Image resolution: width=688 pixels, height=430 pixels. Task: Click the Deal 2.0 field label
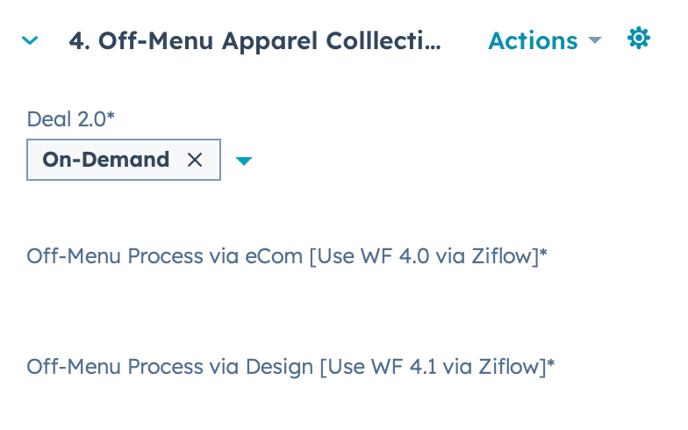pos(66,119)
